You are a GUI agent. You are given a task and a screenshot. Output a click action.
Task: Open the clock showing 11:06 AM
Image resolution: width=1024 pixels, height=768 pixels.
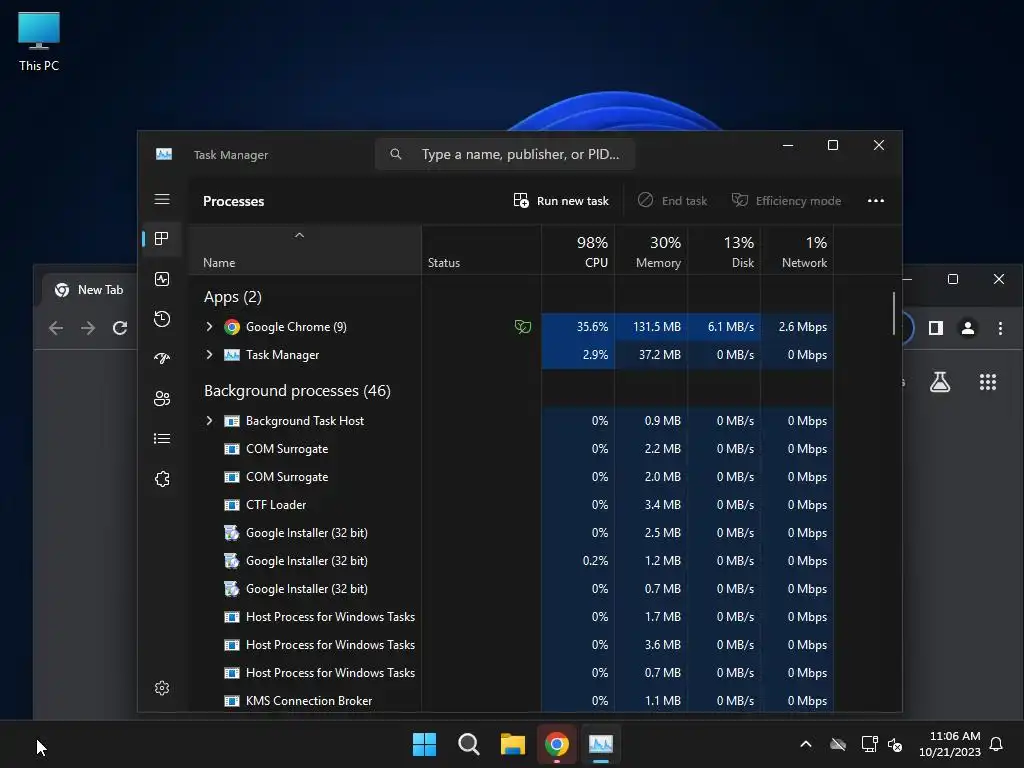pos(950,744)
